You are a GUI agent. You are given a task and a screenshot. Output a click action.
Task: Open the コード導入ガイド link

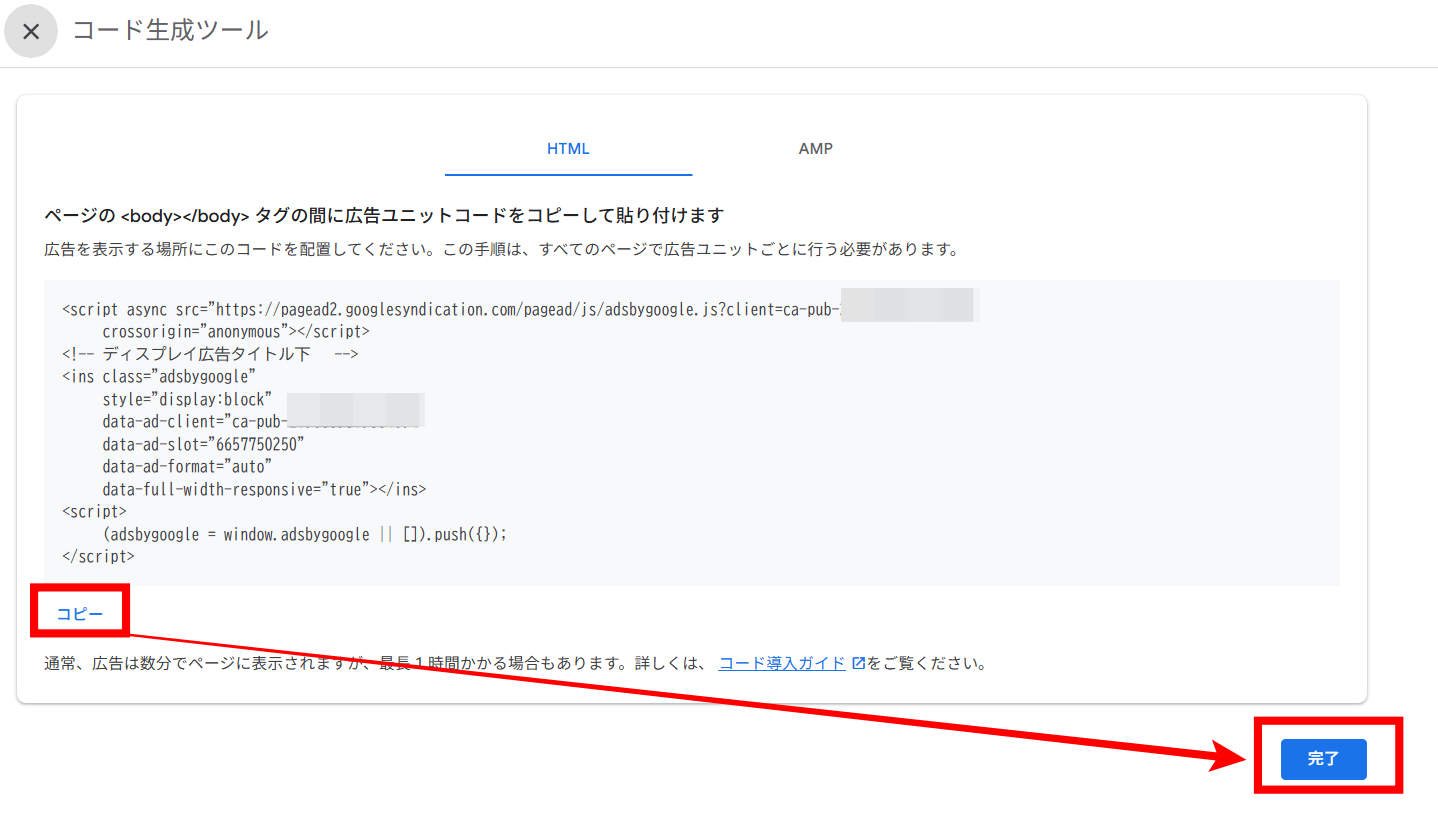(x=782, y=663)
